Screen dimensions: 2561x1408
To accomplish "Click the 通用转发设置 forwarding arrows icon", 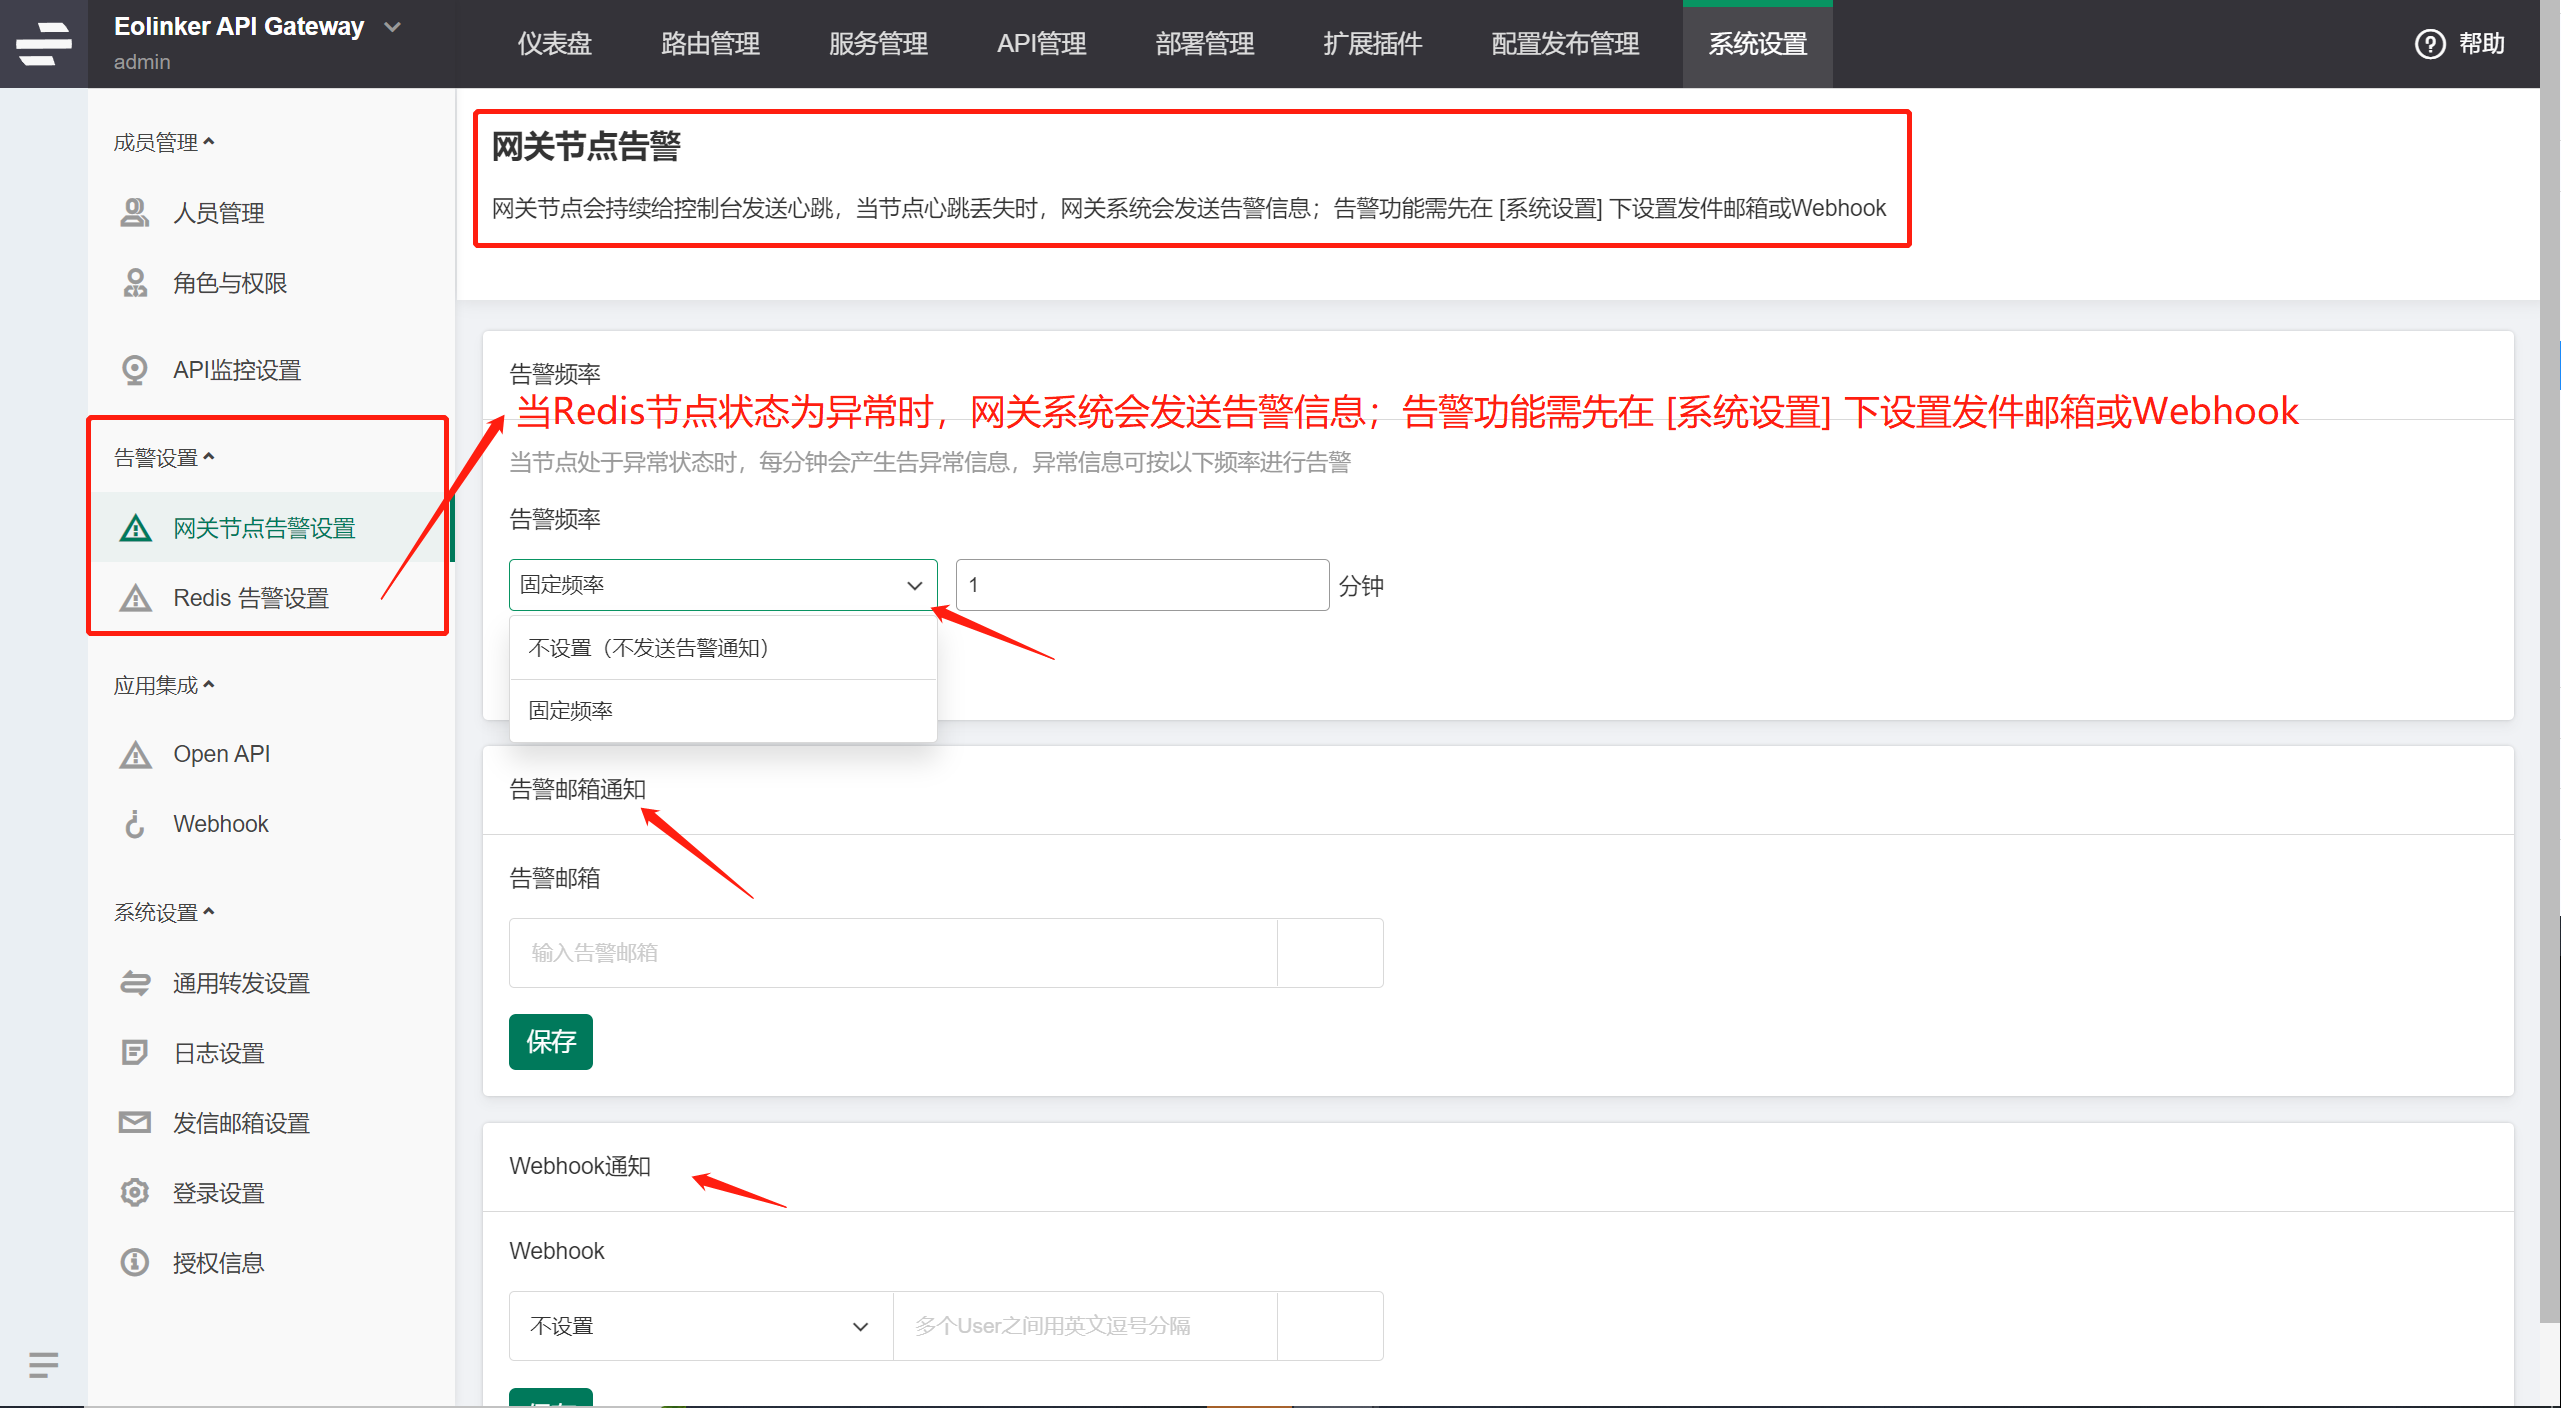I will click(x=135, y=983).
